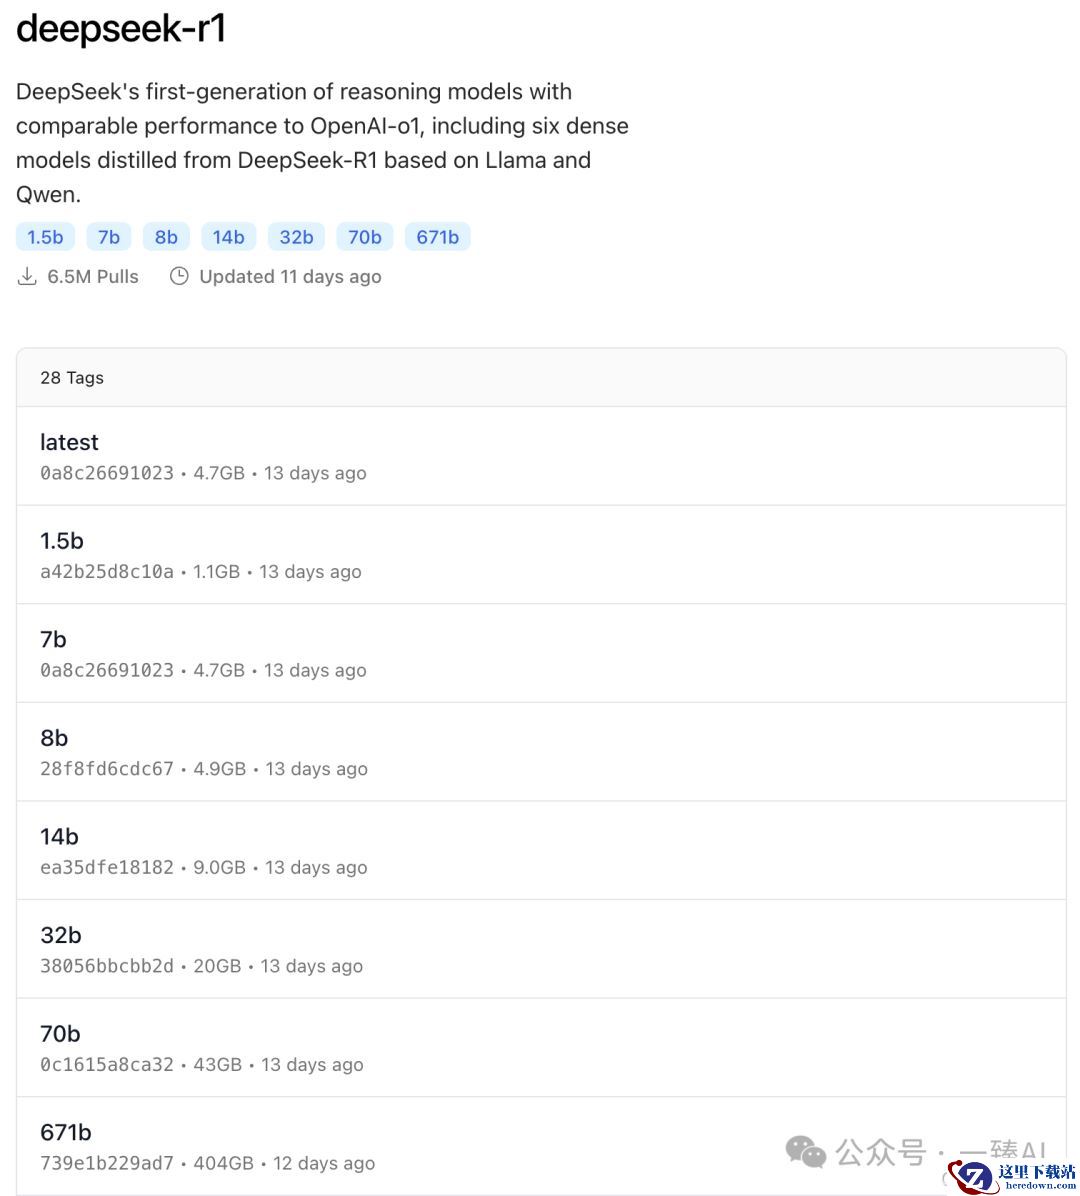Select the 671b size tag pill
The width and height of the screenshot is (1080, 1196).
[x=438, y=237]
